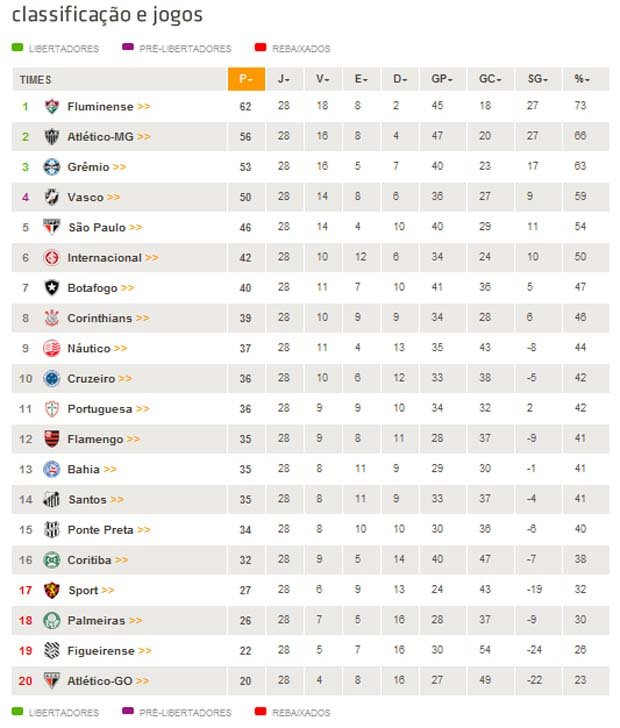
Task: Sort table by SG goal difference column
Action: 538,79
